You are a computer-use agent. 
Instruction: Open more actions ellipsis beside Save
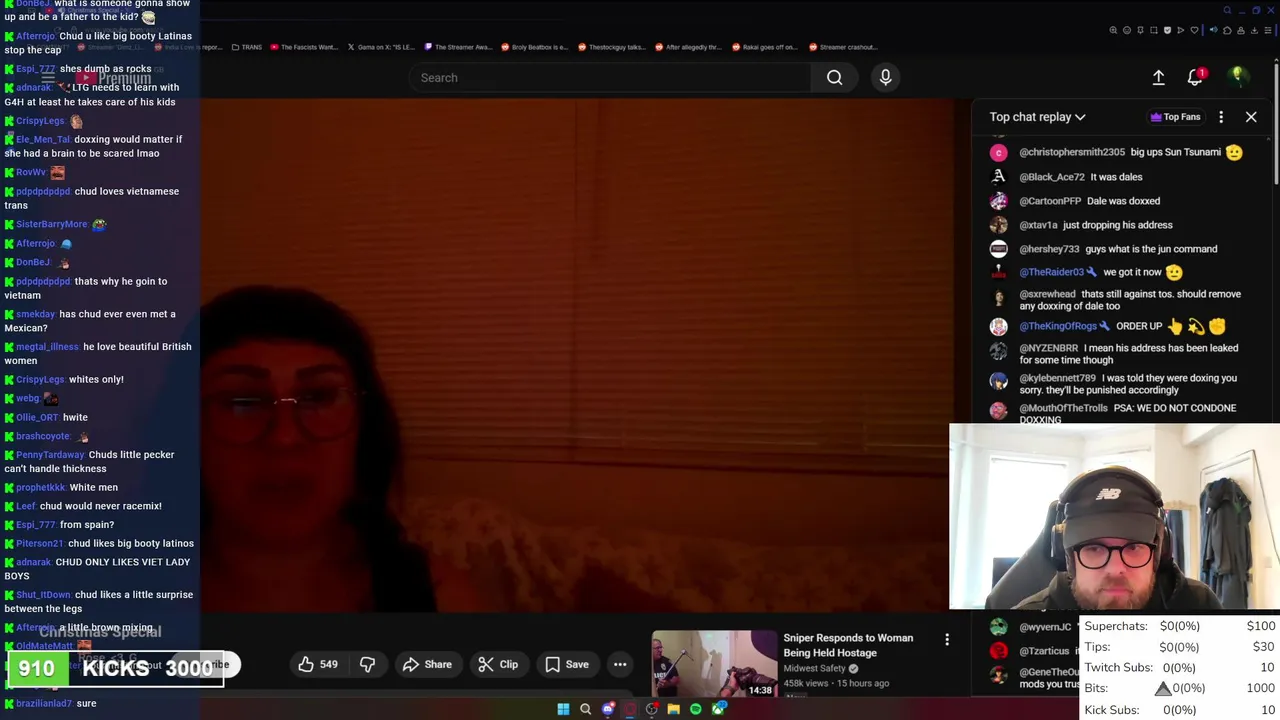[620, 664]
